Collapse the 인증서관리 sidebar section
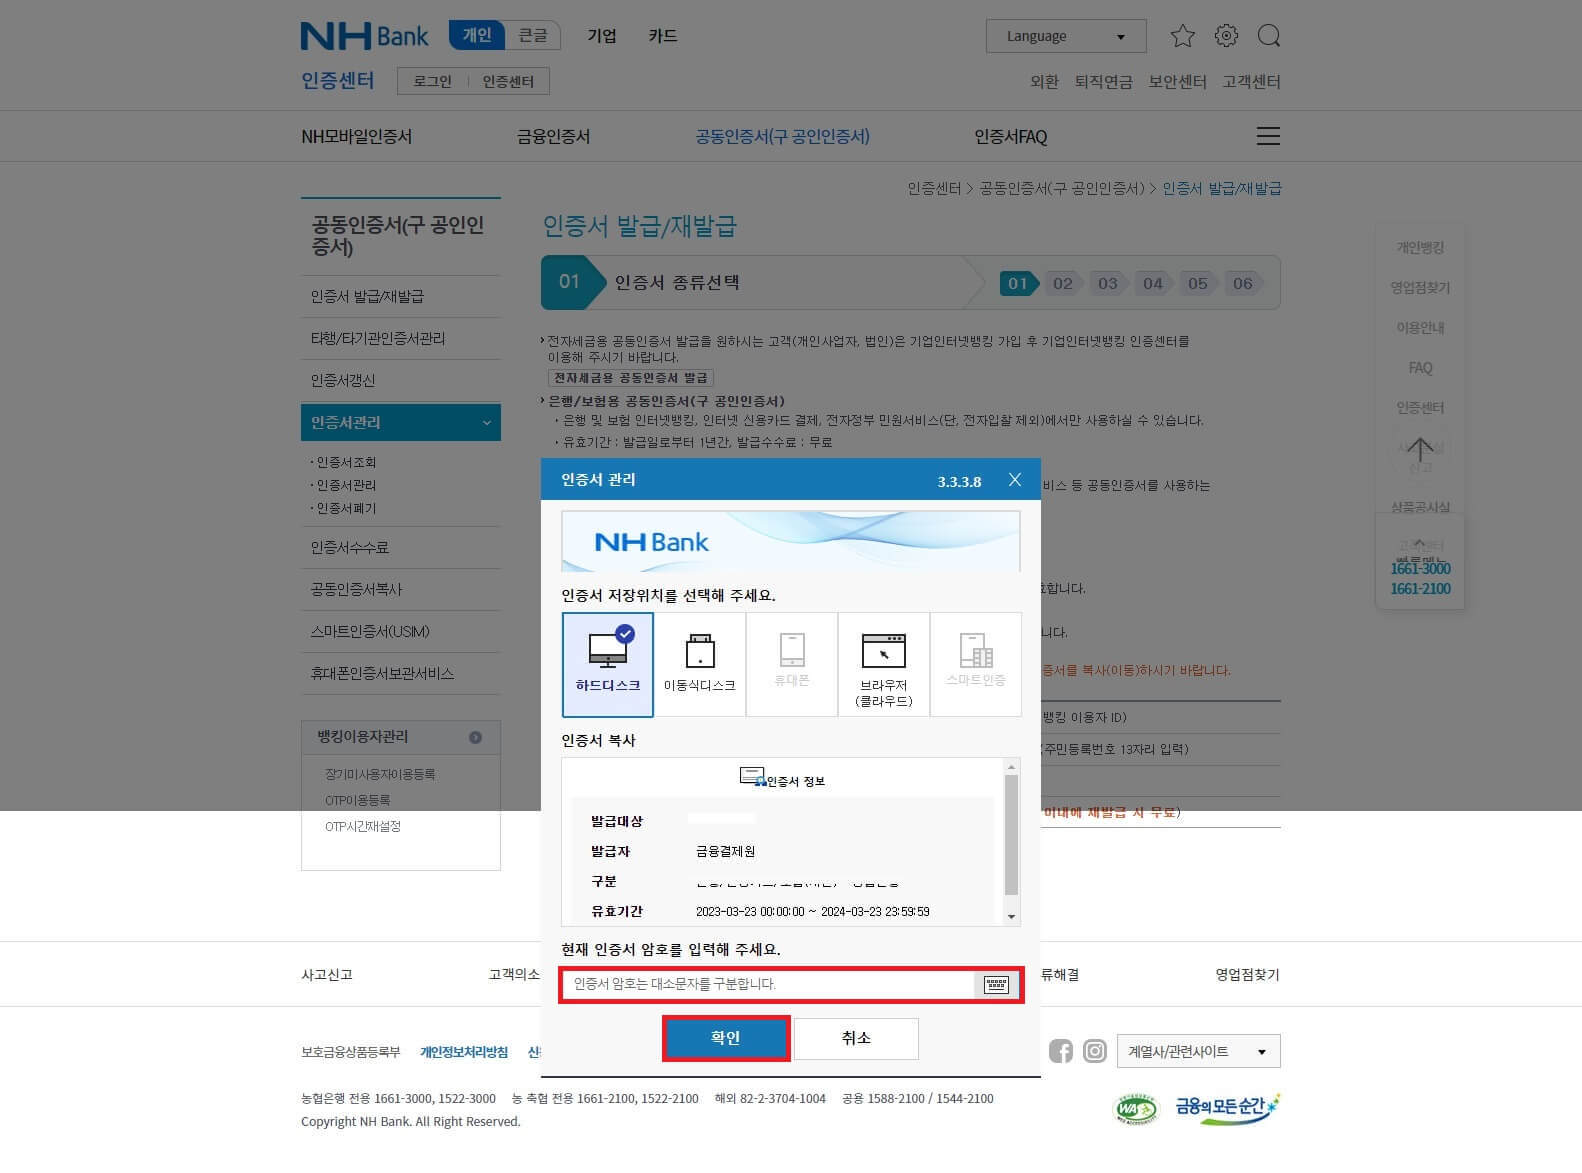 (x=400, y=422)
